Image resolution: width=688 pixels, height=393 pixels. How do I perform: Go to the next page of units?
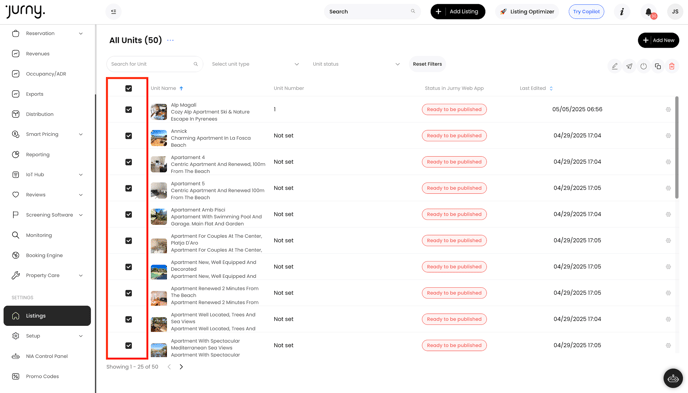(181, 367)
